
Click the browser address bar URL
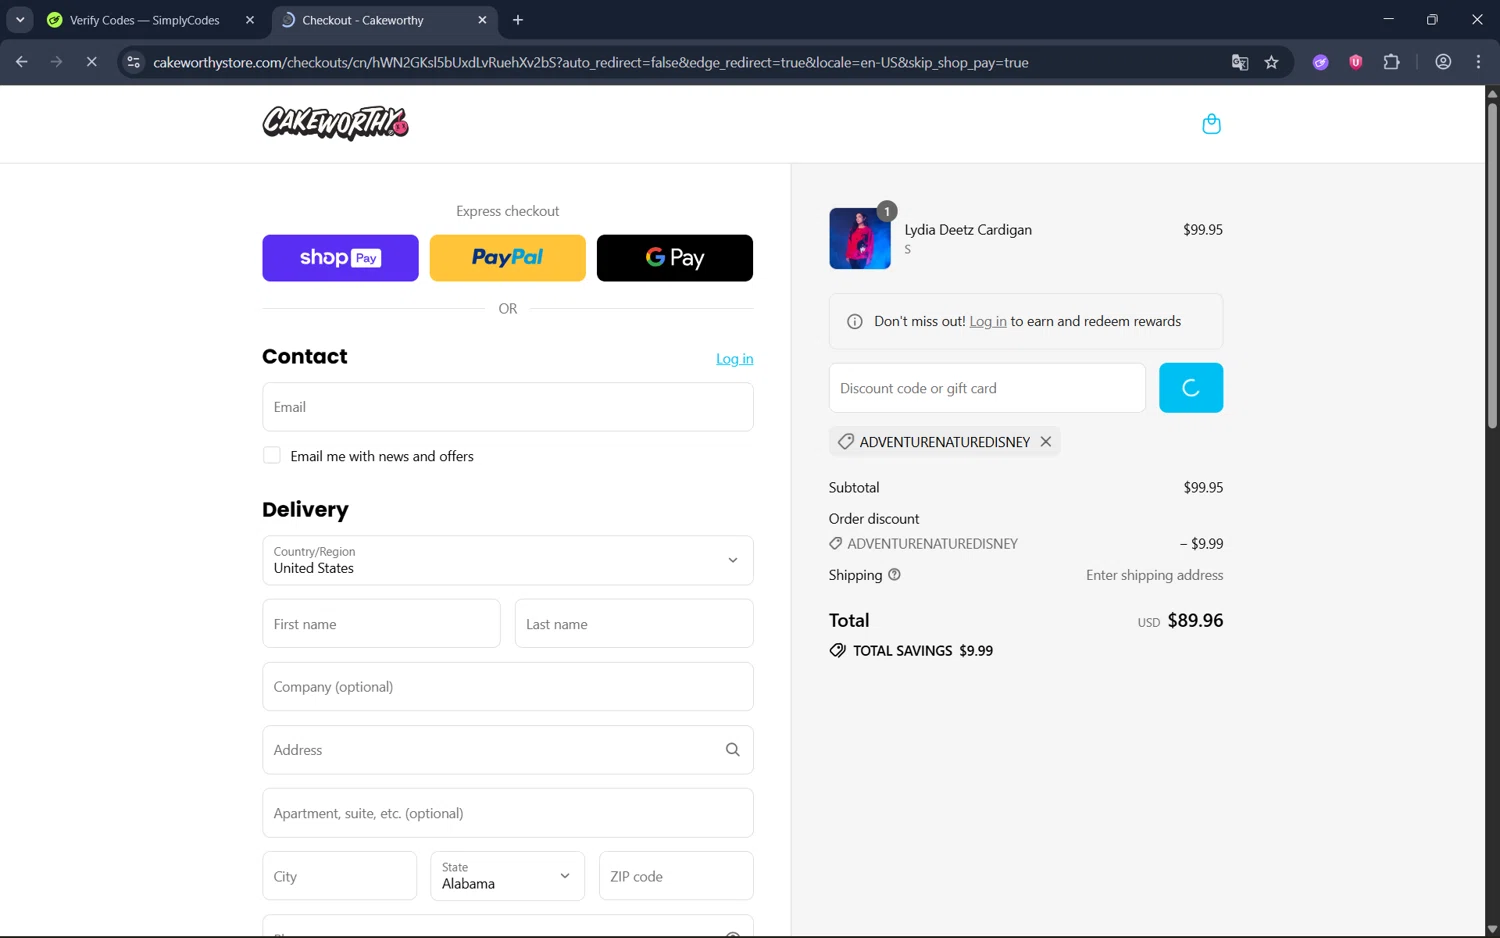pyautogui.click(x=590, y=62)
